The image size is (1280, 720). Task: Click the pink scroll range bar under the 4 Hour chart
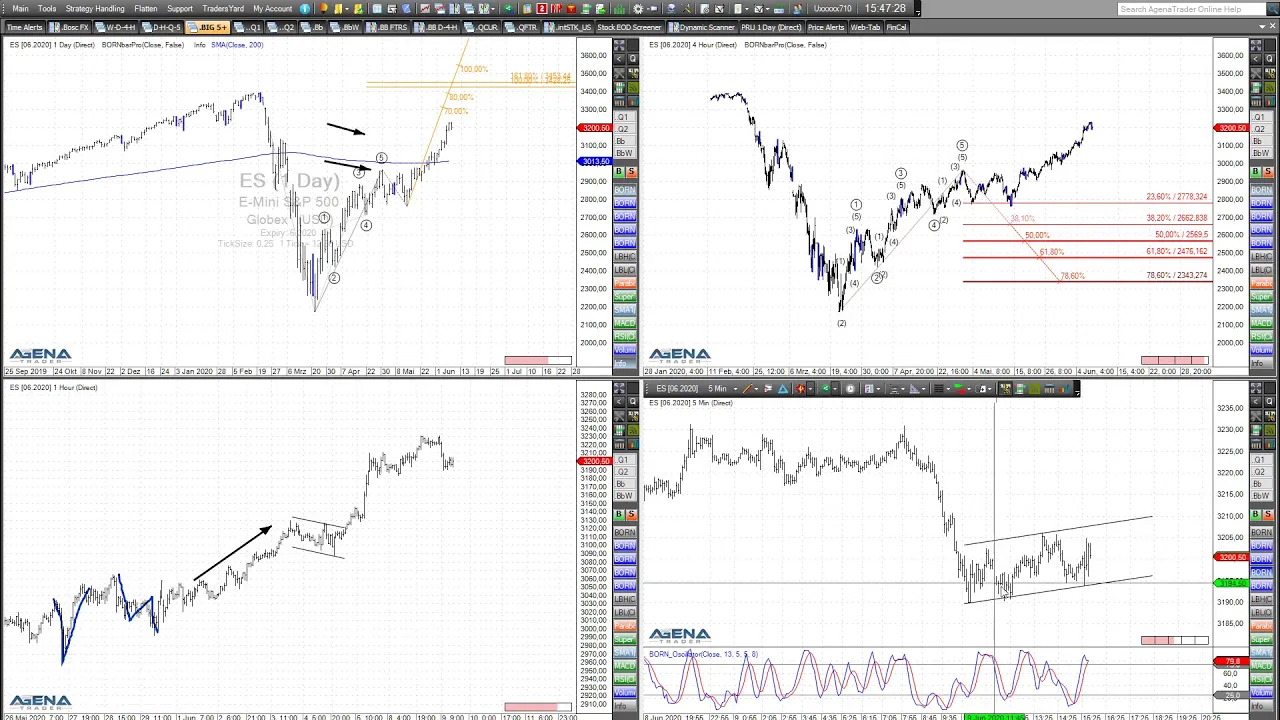pos(1174,360)
